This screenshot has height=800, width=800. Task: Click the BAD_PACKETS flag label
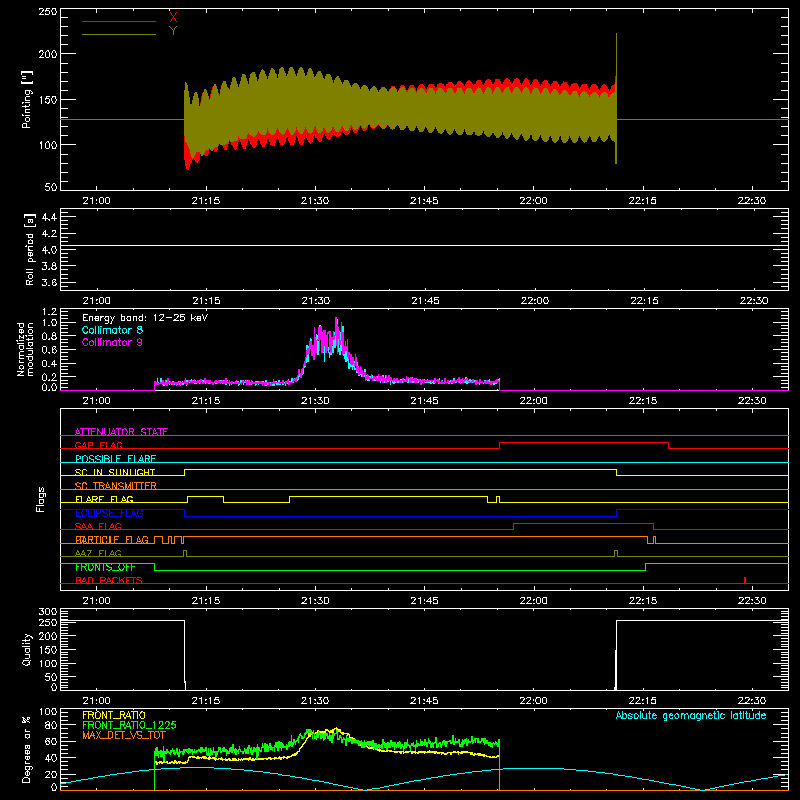109,580
